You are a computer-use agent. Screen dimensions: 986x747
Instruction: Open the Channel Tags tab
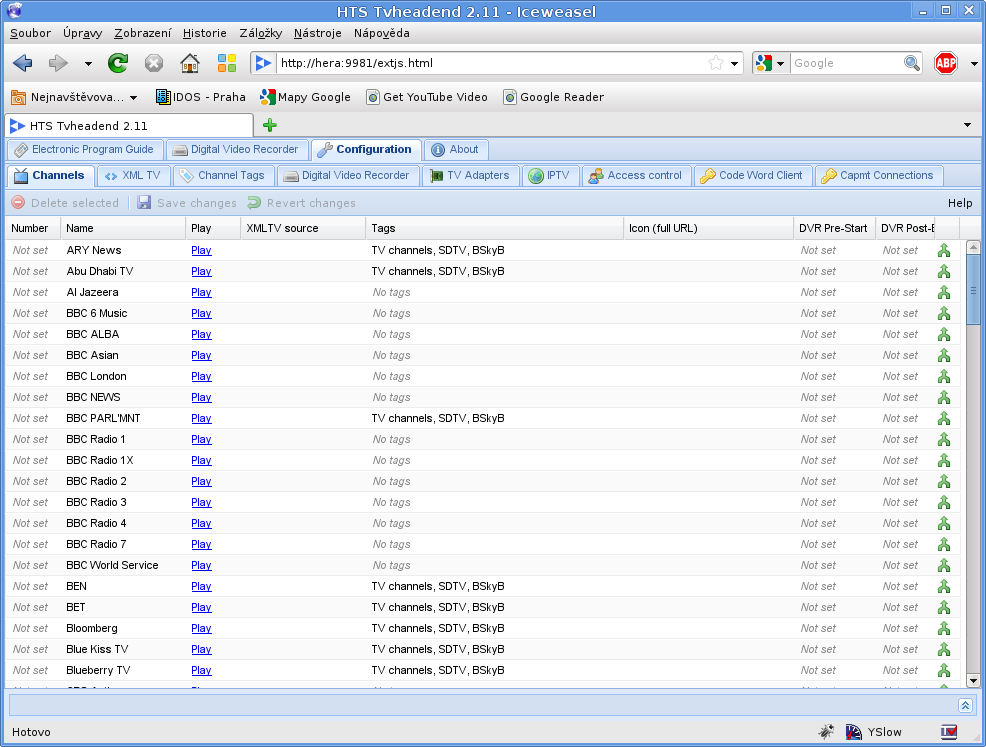(x=223, y=175)
